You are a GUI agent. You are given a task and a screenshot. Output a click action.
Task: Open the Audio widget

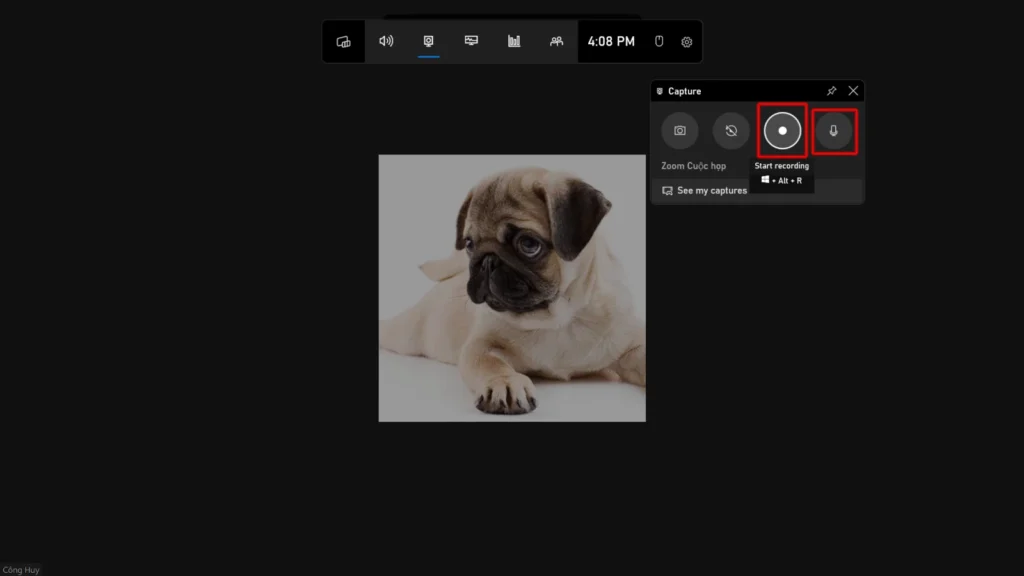386,41
